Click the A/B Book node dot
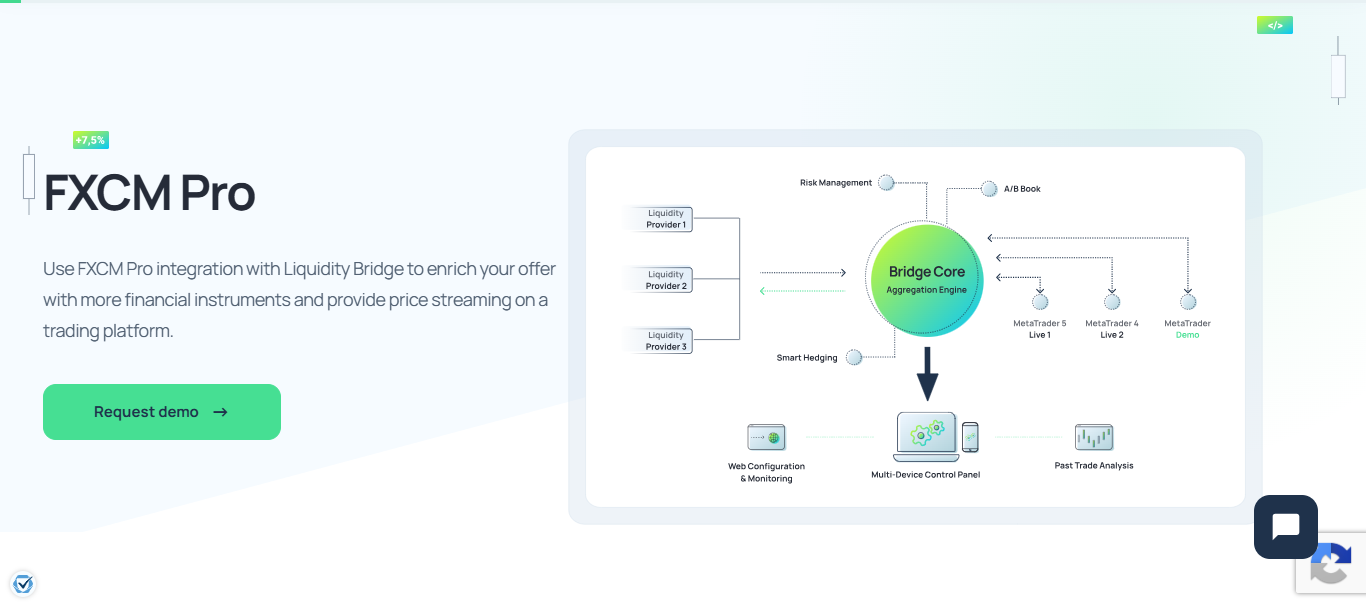This screenshot has height=607, width=1366. [989, 188]
